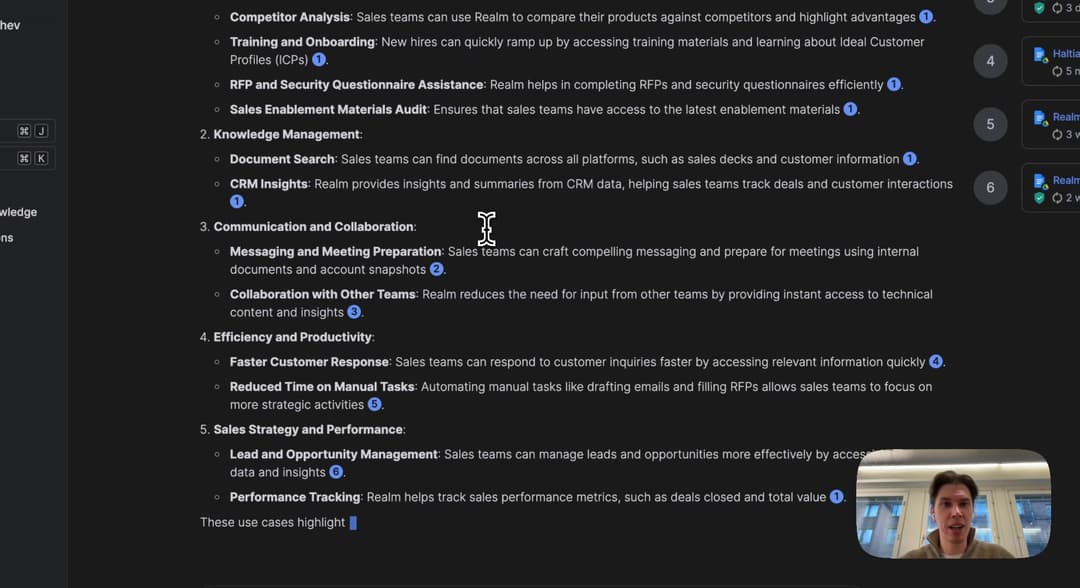Viewport: 1080px width, 588px height.
Task: Click the green shield icon on source 6
Action: (x=1040, y=198)
